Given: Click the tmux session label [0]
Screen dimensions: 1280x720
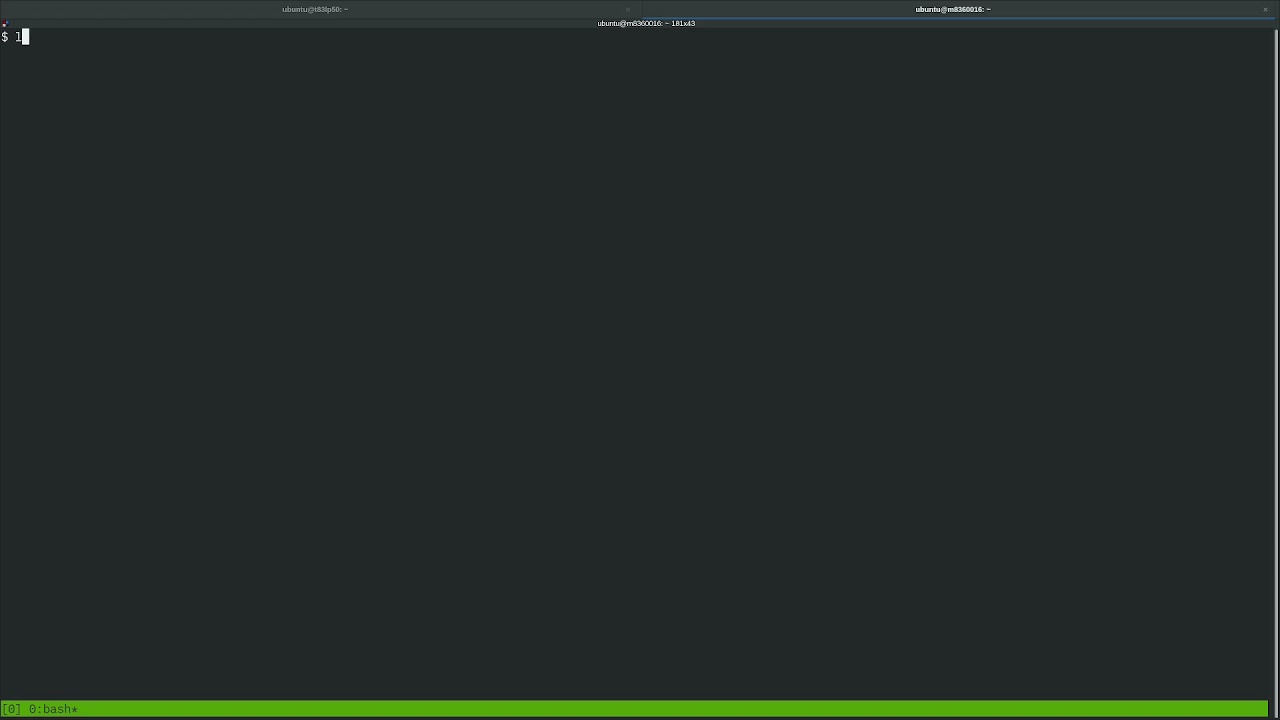Looking at the screenshot, I should [x=11, y=709].
